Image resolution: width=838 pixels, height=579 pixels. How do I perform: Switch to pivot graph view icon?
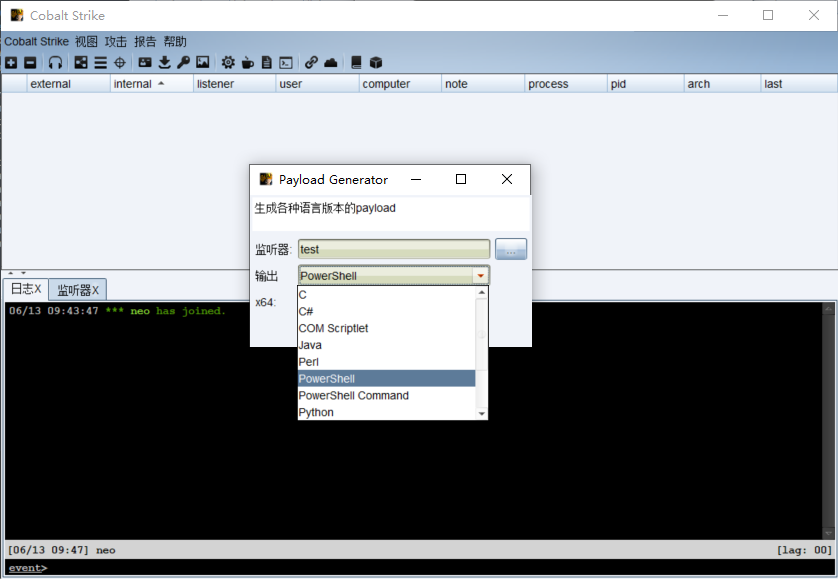pos(81,63)
